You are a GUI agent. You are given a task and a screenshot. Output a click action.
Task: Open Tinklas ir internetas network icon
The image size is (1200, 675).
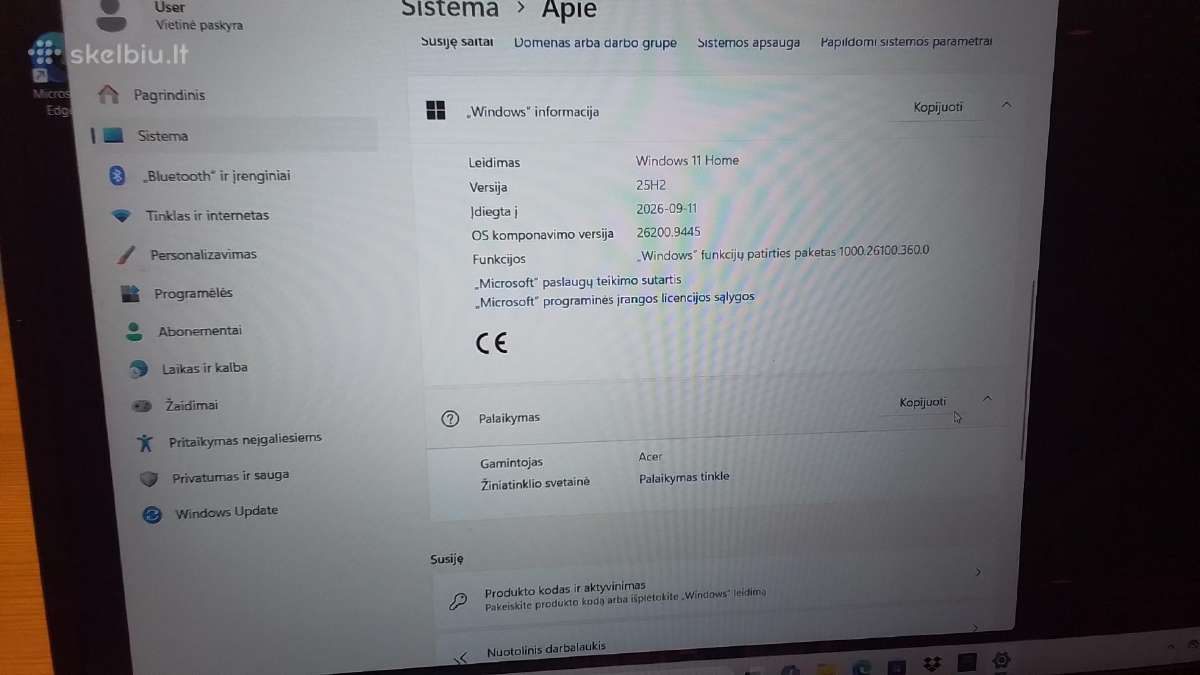(122, 215)
